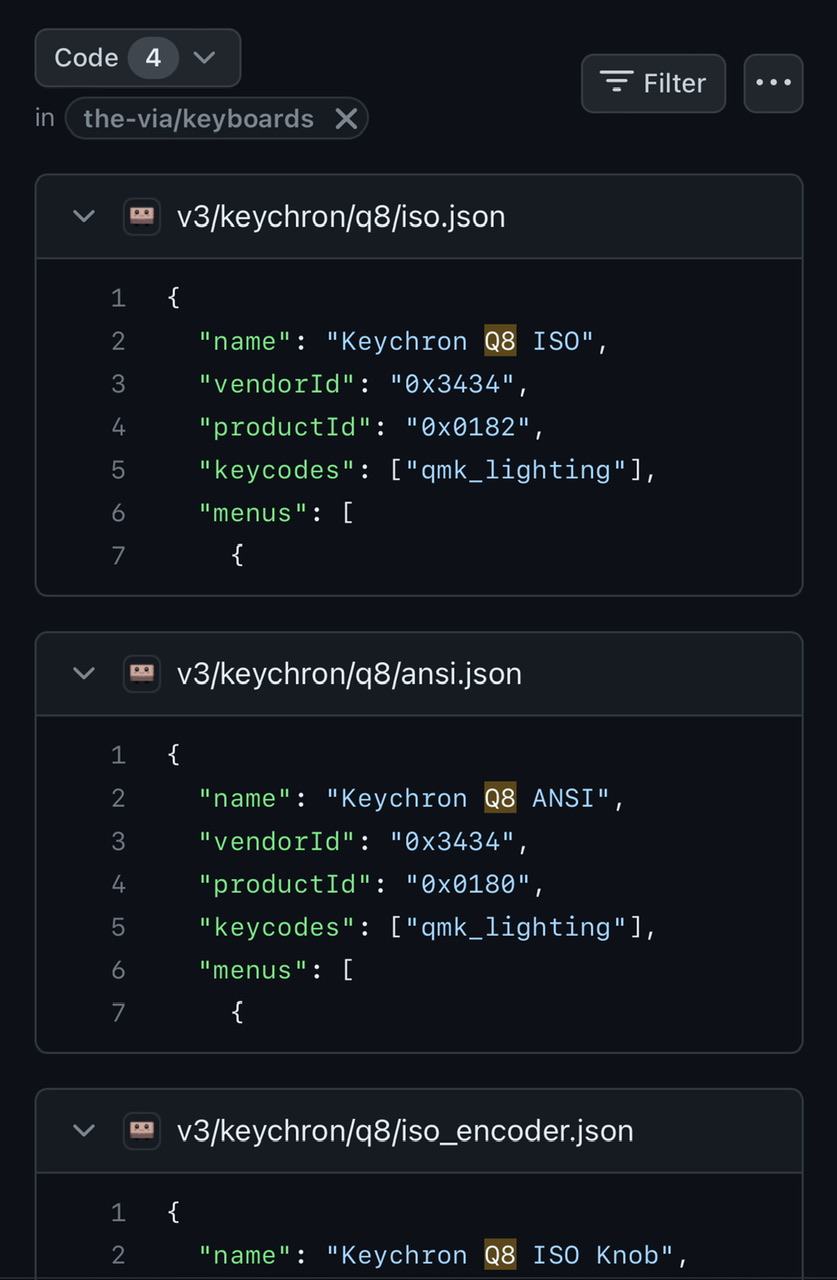Click the Keychron Q8 ISO Knob name line
Viewport: 837px width, 1280px height.
tap(443, 1255)
